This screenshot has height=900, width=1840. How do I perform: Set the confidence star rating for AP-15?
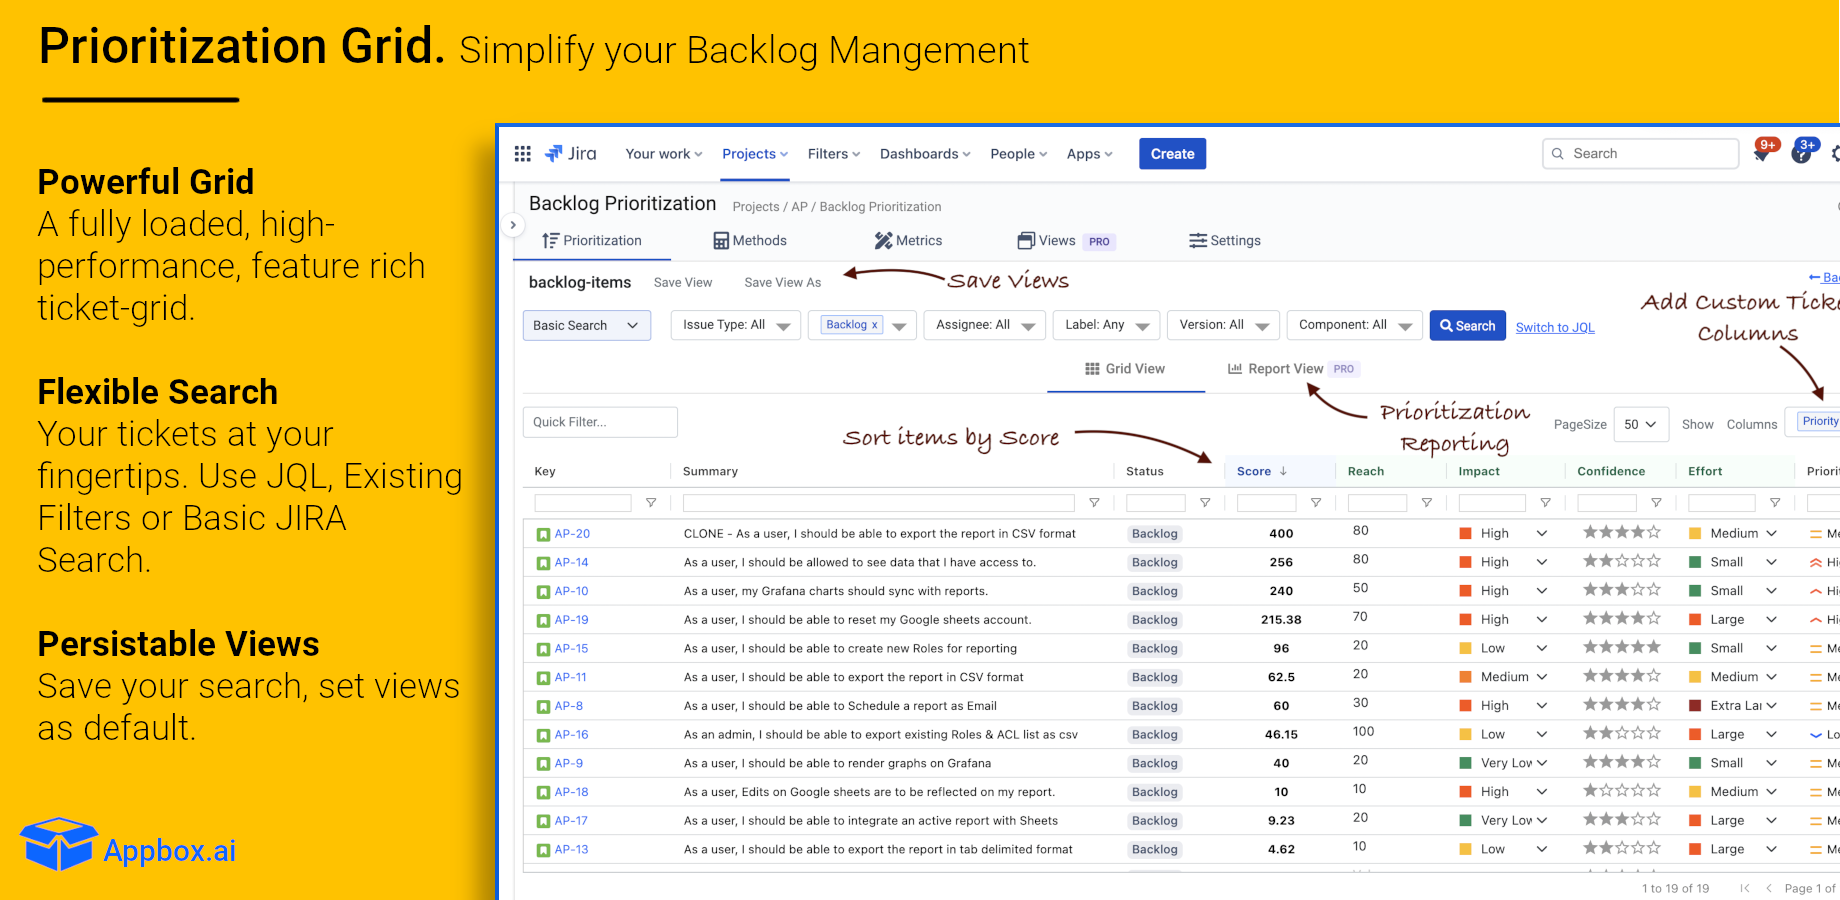[1621, 647]
